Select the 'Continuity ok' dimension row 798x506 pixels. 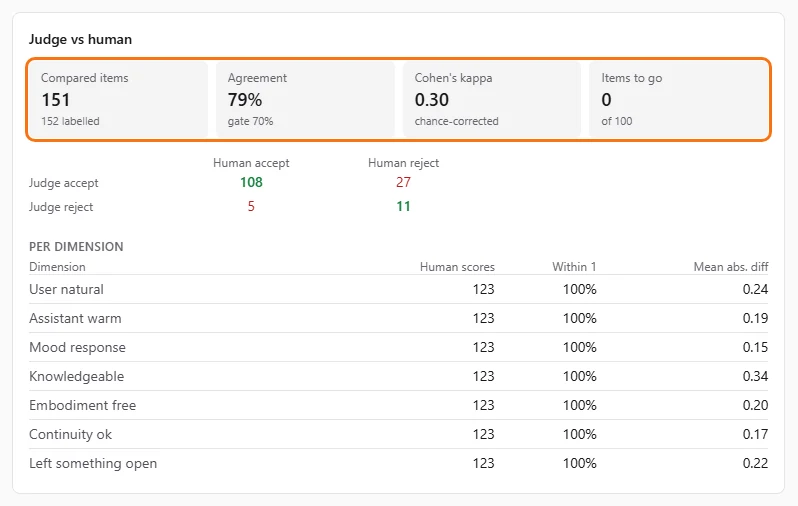coord(398,434)
